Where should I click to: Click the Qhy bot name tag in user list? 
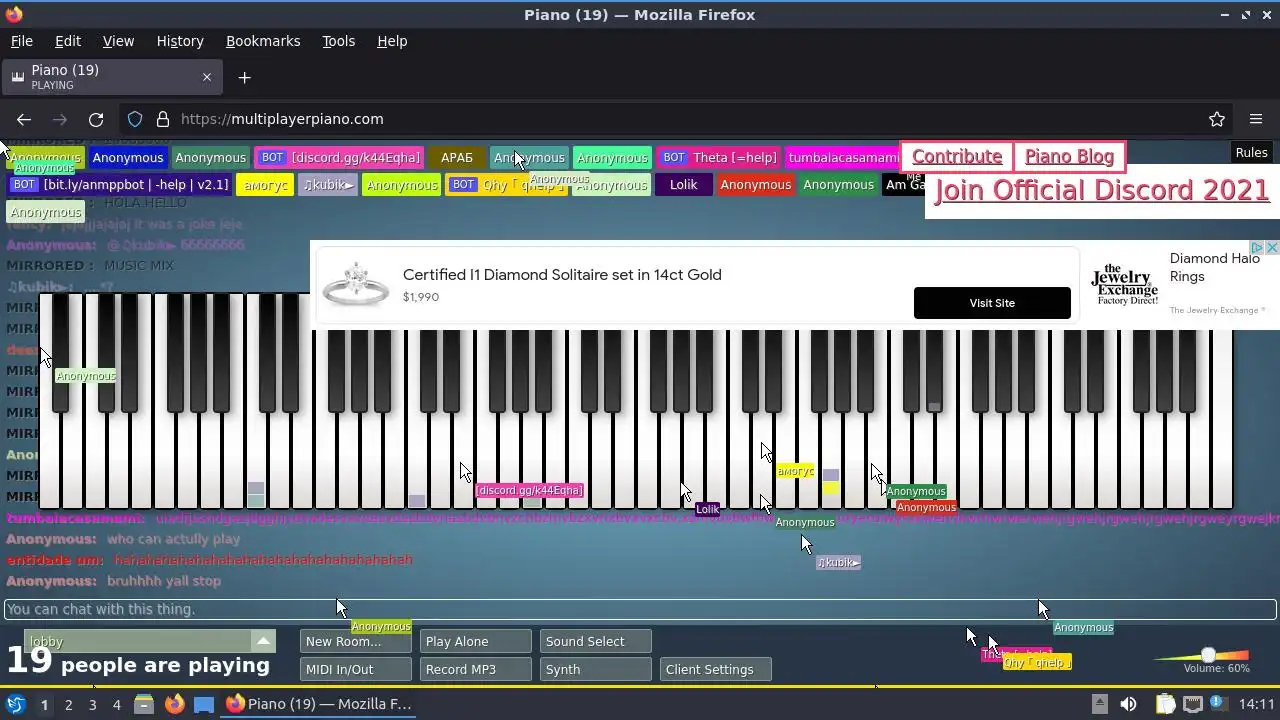pyautogui.click(x=506, y=184)
